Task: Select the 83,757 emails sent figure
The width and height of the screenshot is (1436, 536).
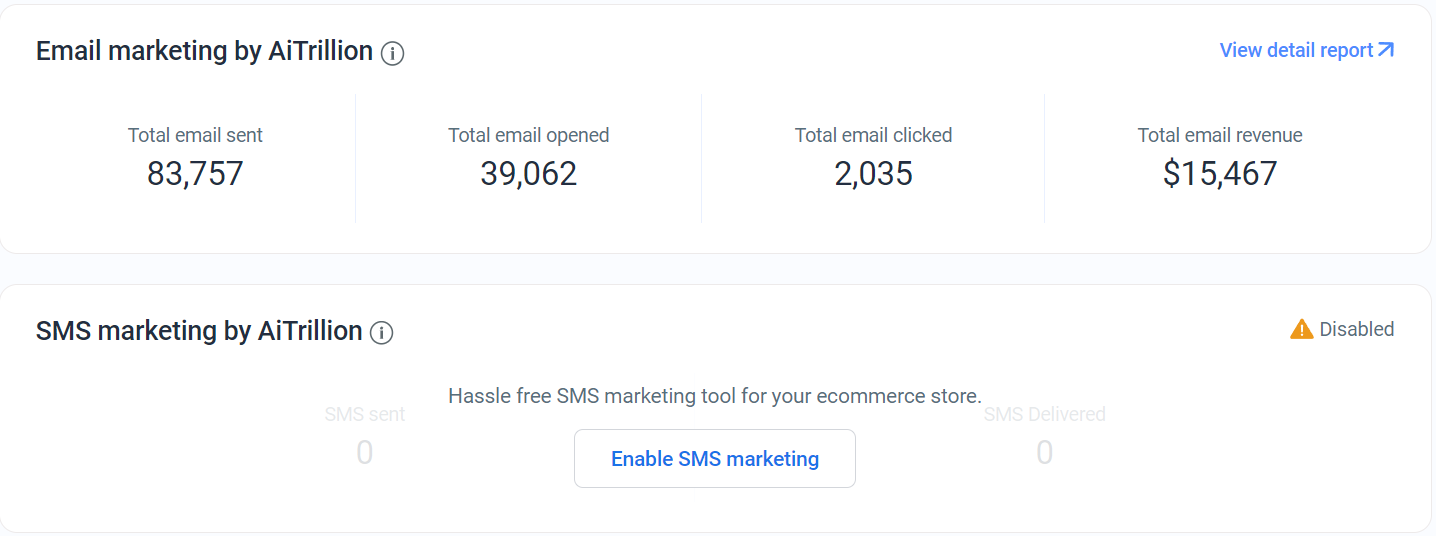Action: click(195, 174)
